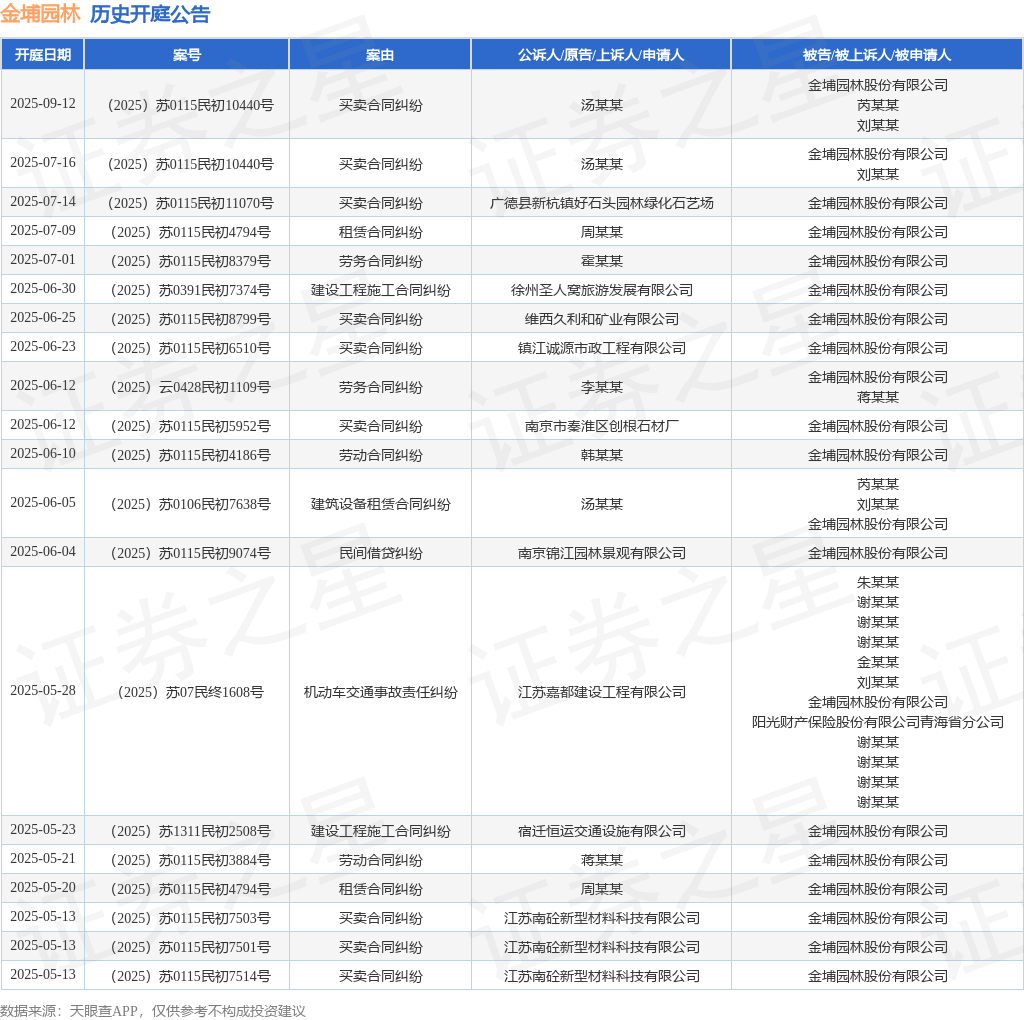
Task: Select the 被告/被上诉人/被申请人 header
Action: coord(877,55)
